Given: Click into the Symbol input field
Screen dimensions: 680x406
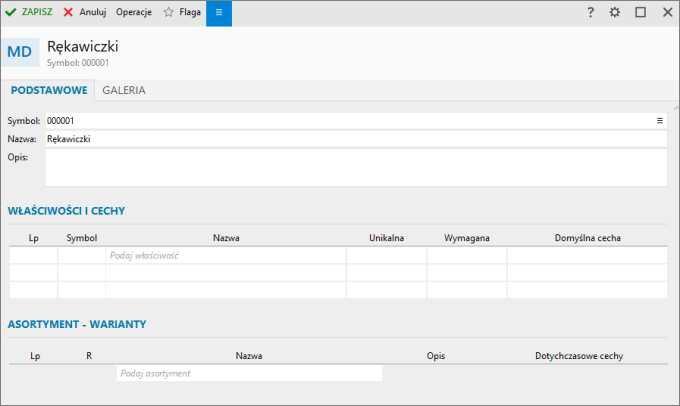Looking at the screenshot, I should tap(340, 120).
